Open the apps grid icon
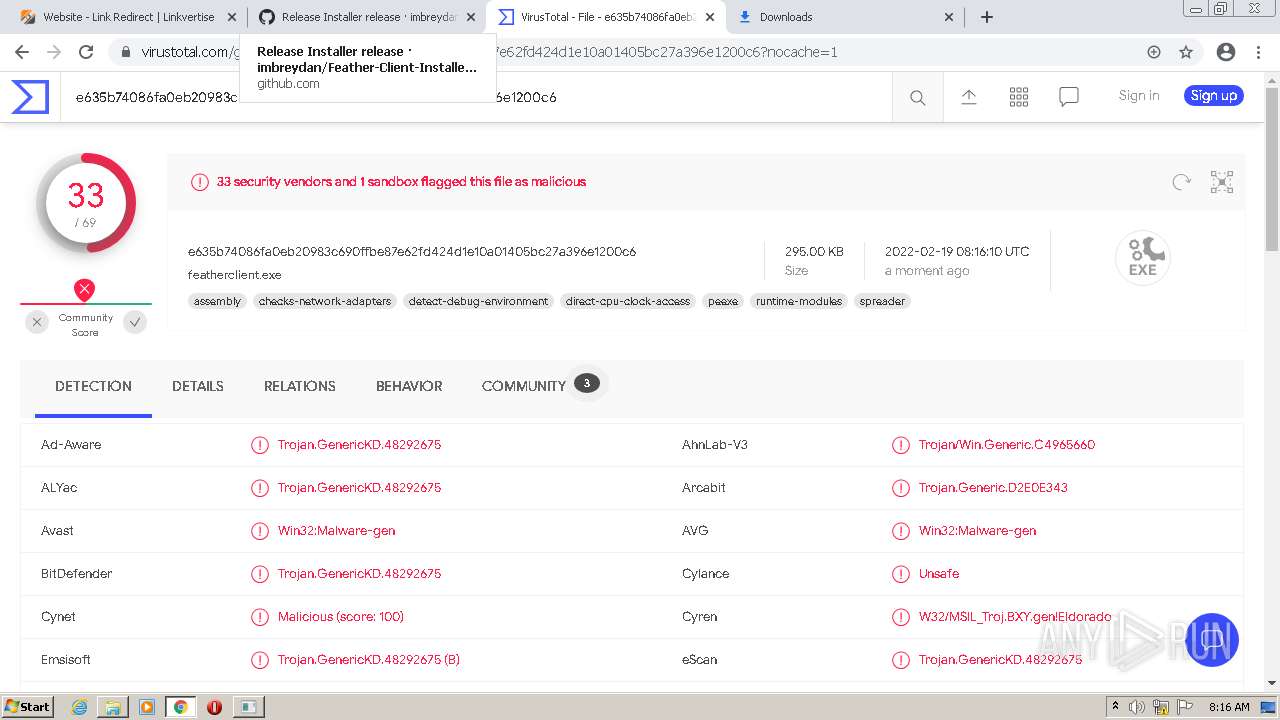Image resolution: width=1280 pixels, height=720 pixels. tap(1019, 97)
